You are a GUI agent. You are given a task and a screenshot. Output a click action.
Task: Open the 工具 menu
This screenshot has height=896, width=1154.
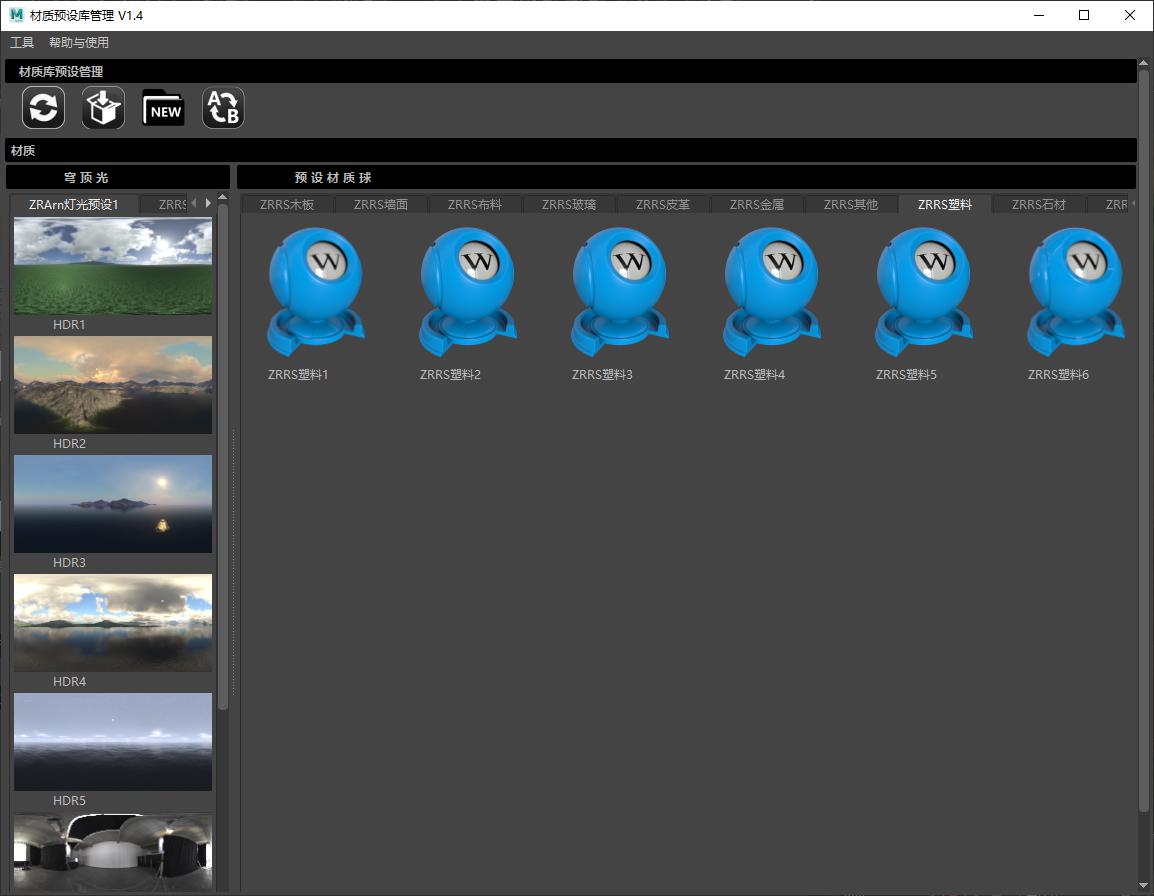(22, 43)
